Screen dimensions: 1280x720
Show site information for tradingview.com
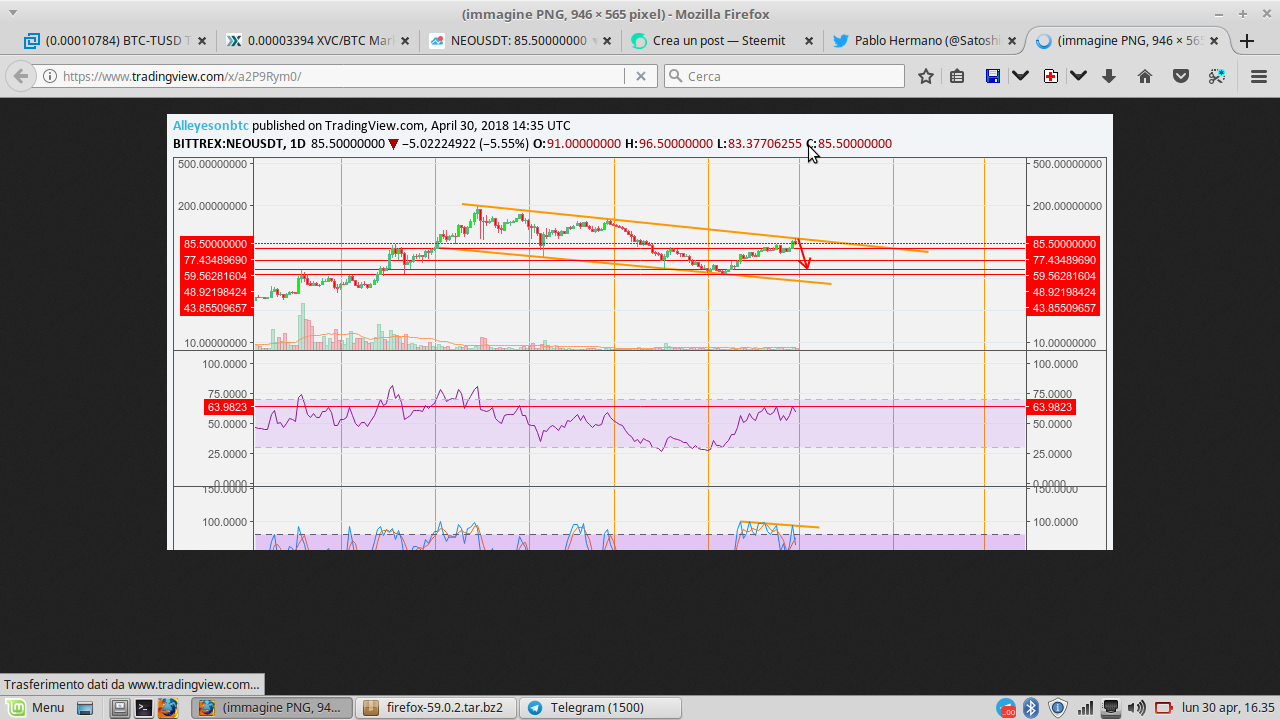point(50,76)
